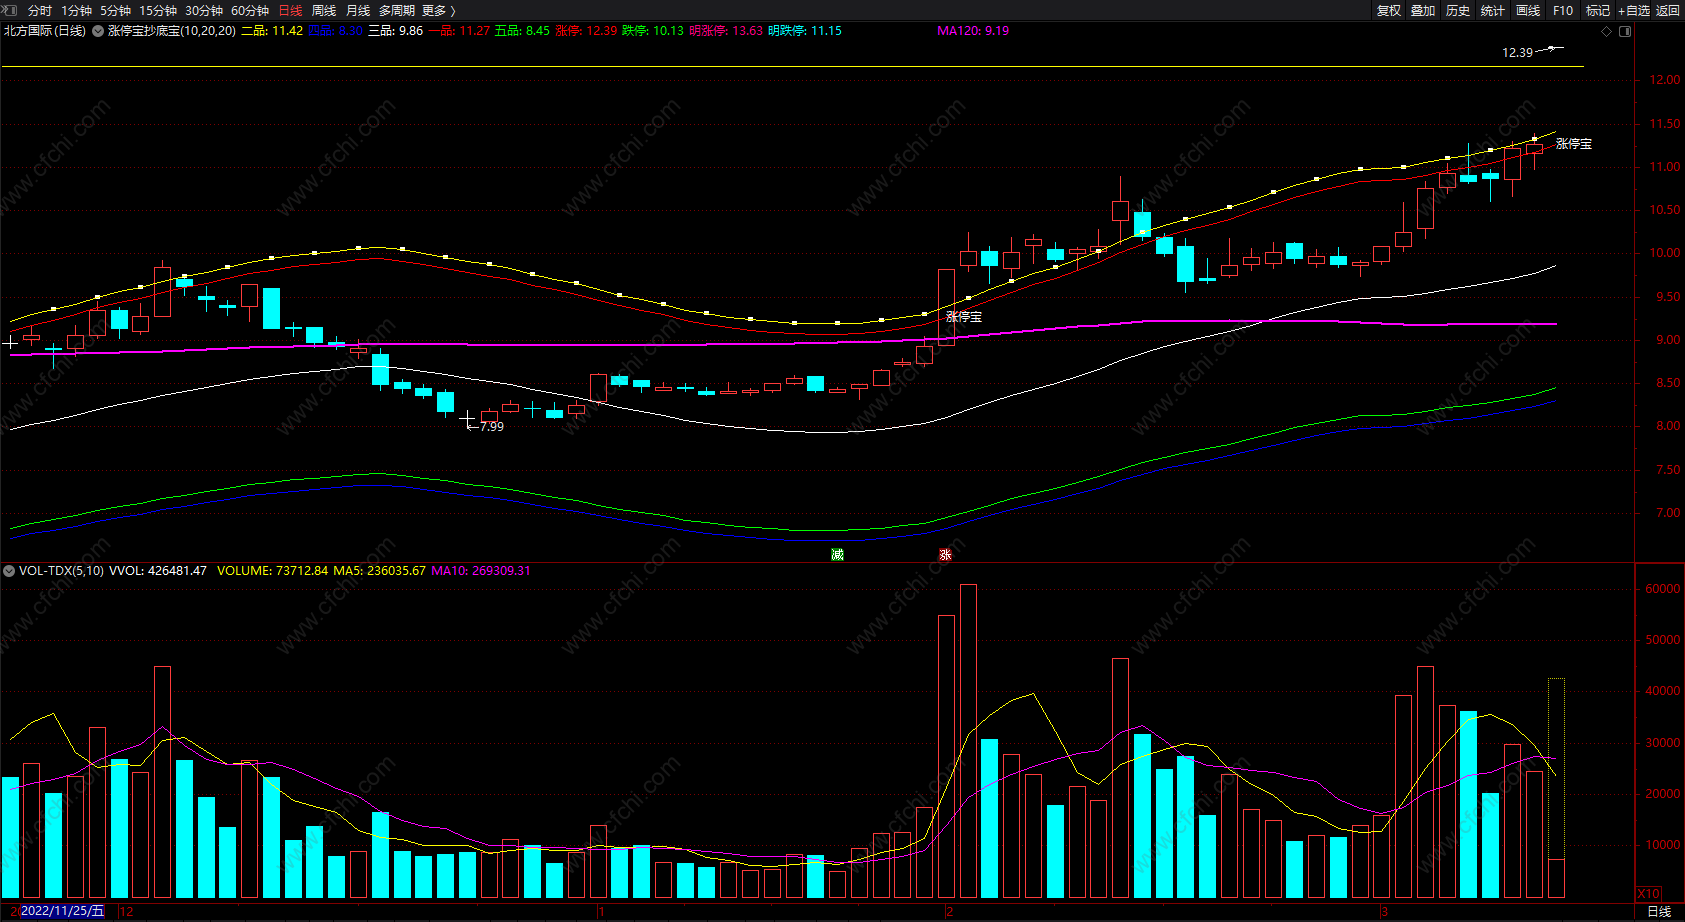1685x922 pixels.
Task: Click the X10 volume scale label
Action: point(1648,893)
